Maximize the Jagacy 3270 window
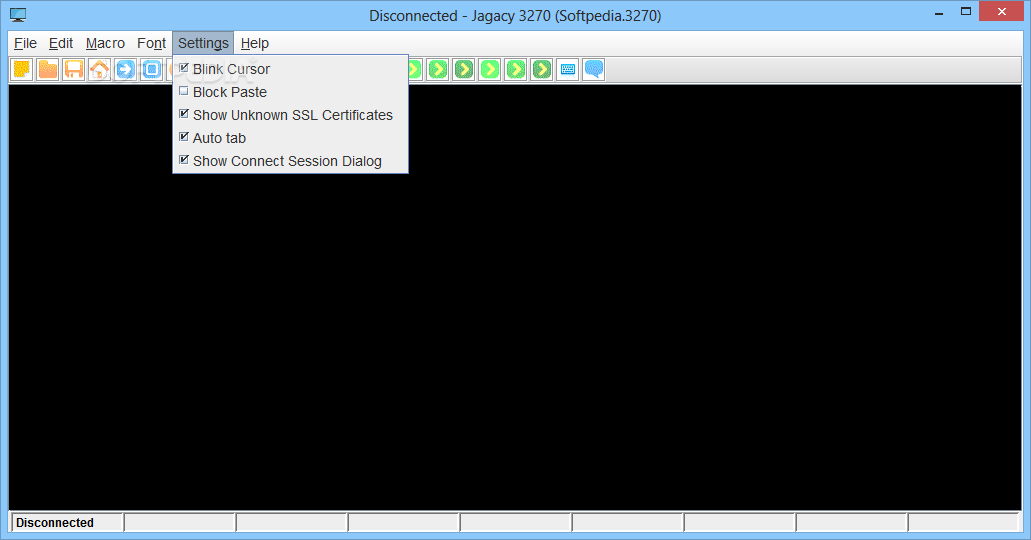Viewport: 1031px width, 540px height. tap(966, 12)
